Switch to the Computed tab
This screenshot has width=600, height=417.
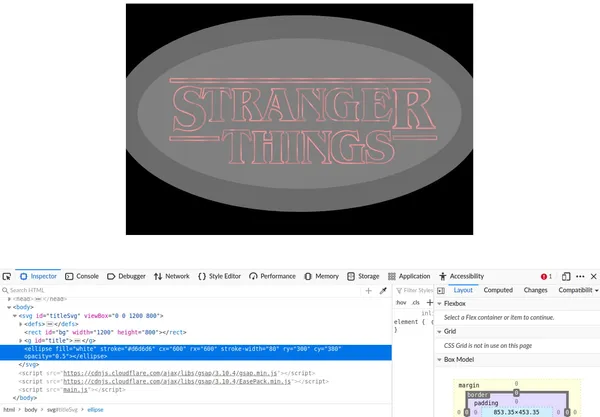(x=498, y=290)
